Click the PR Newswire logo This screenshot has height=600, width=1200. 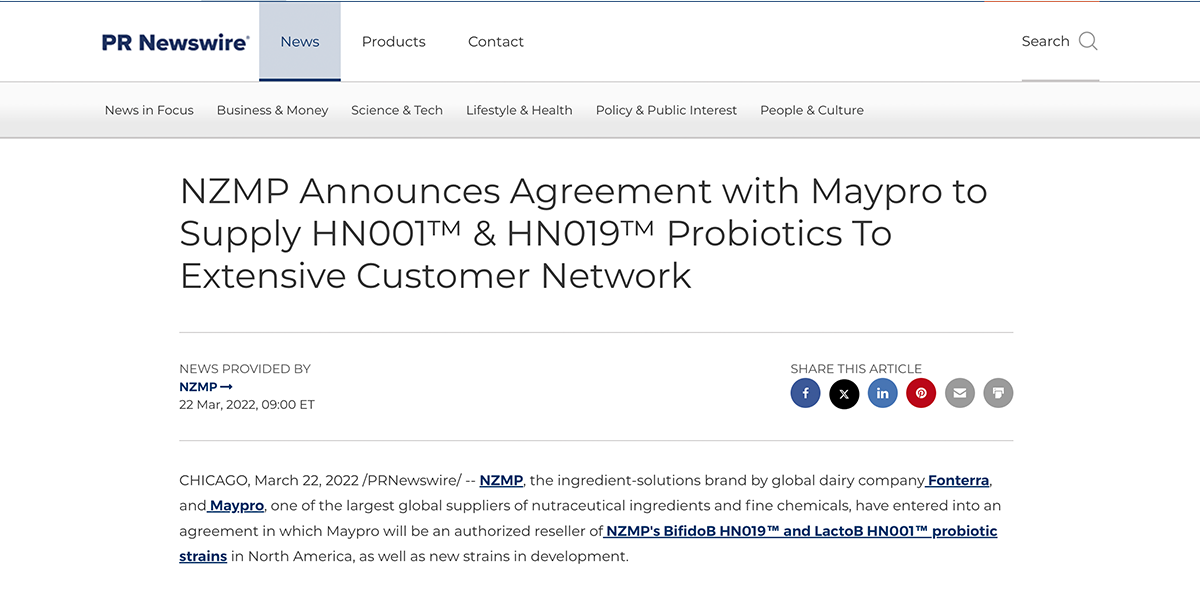coord(175,41)
